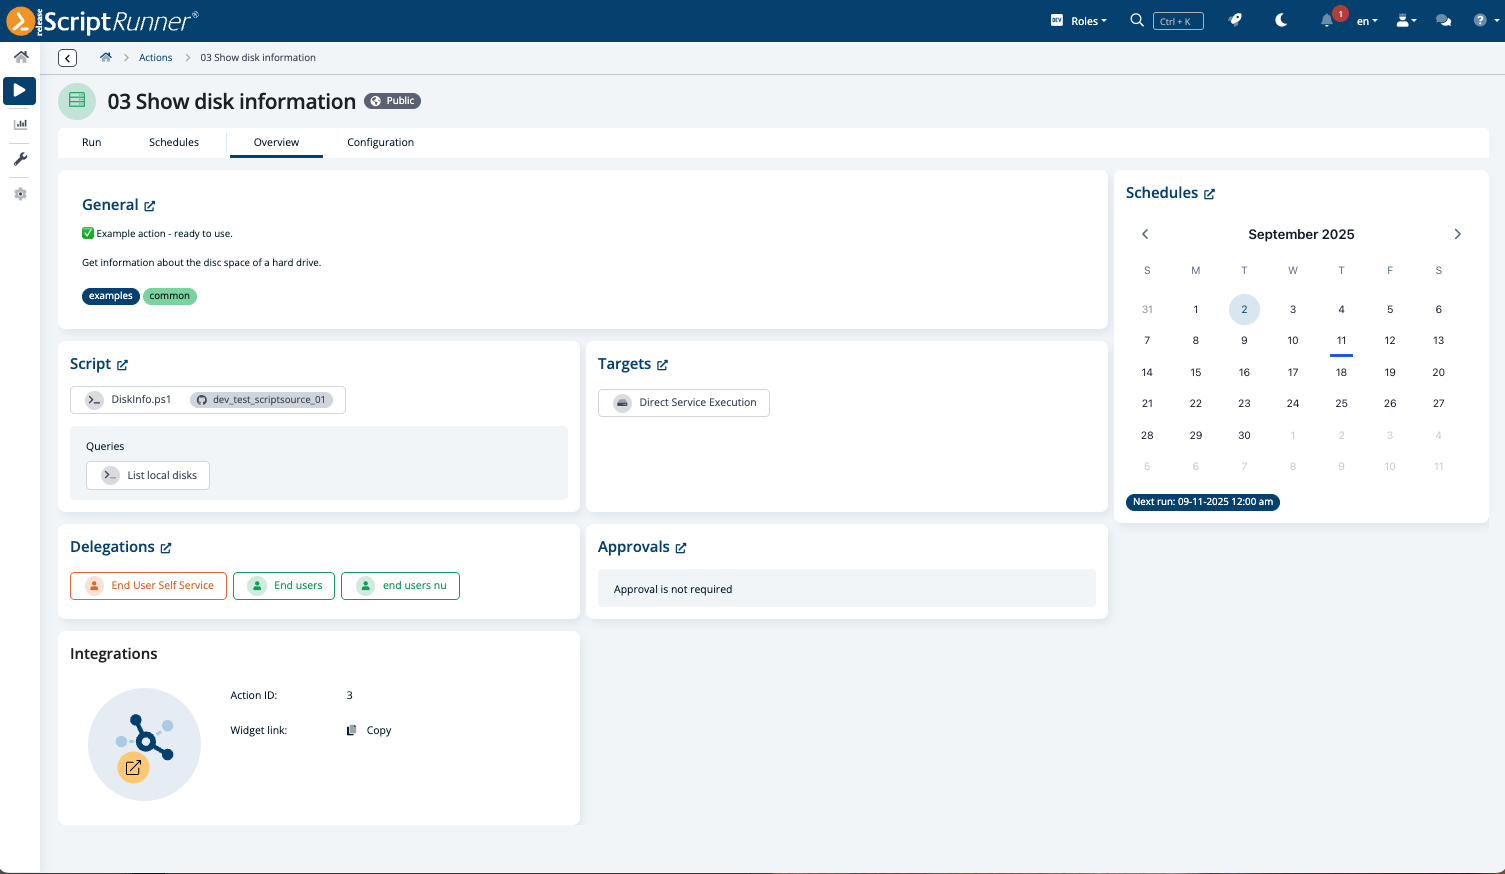Open the wrench tools icon in sidebar

point(20,159)
